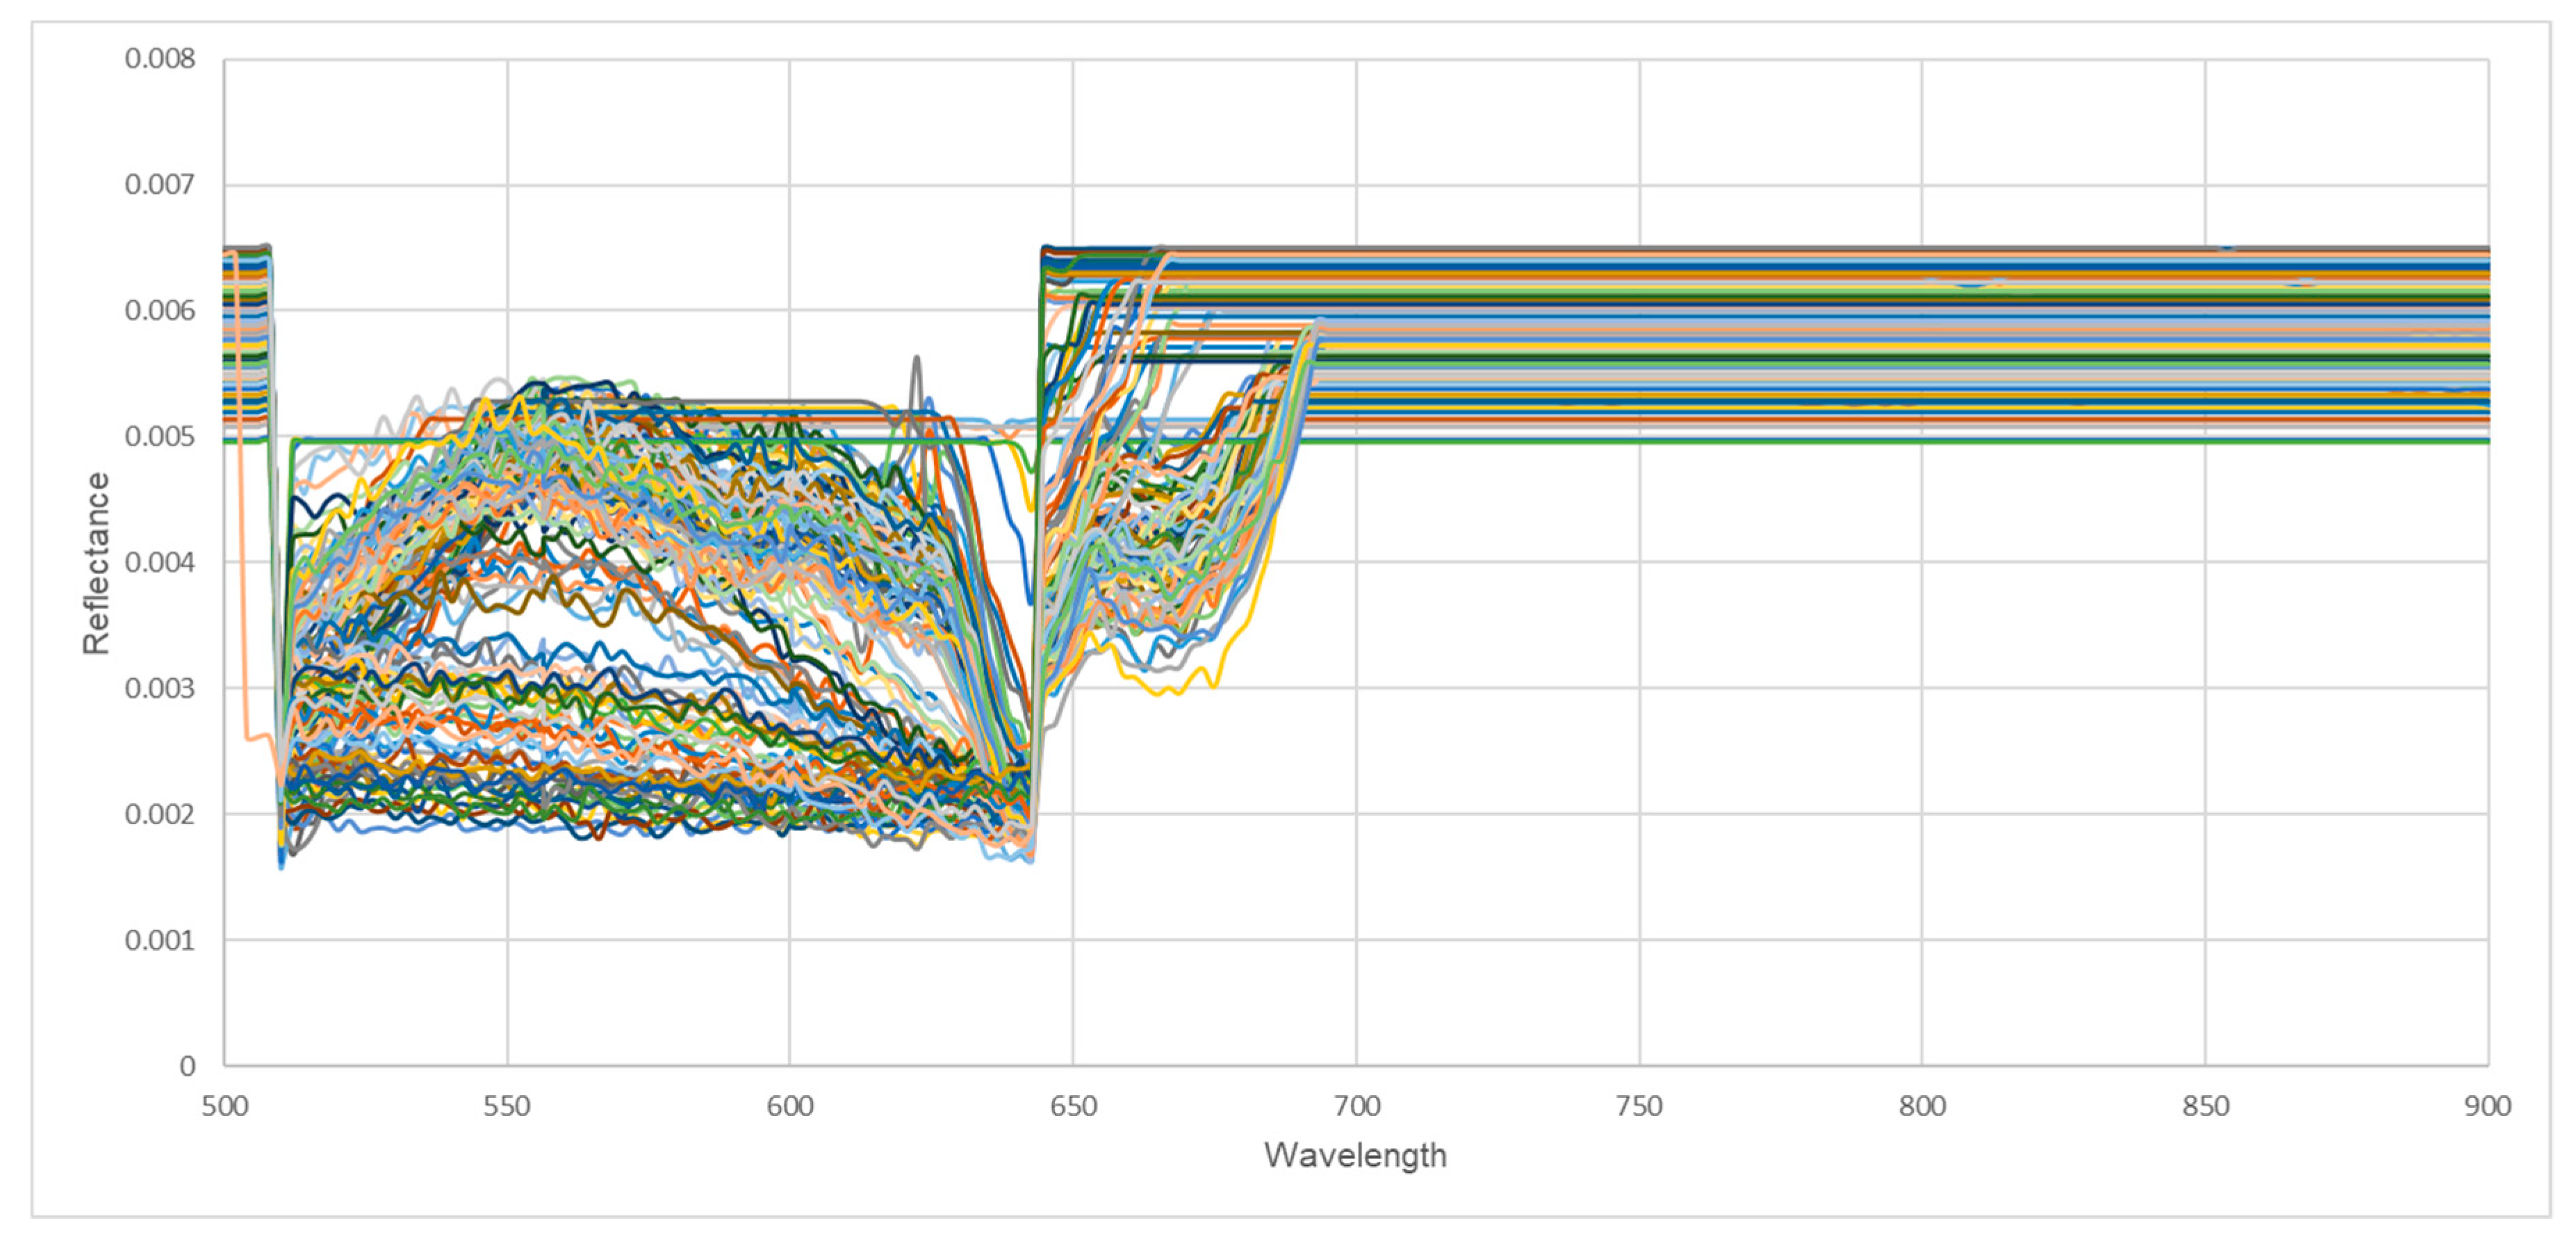This screenshot has width=2576, height=1246.
Task: Select the 0.003 tick label
Action: [160, 688]
